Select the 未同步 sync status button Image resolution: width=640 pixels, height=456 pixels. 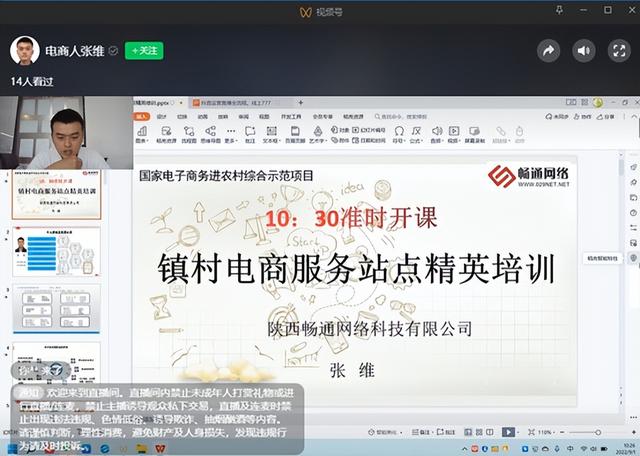557,117
